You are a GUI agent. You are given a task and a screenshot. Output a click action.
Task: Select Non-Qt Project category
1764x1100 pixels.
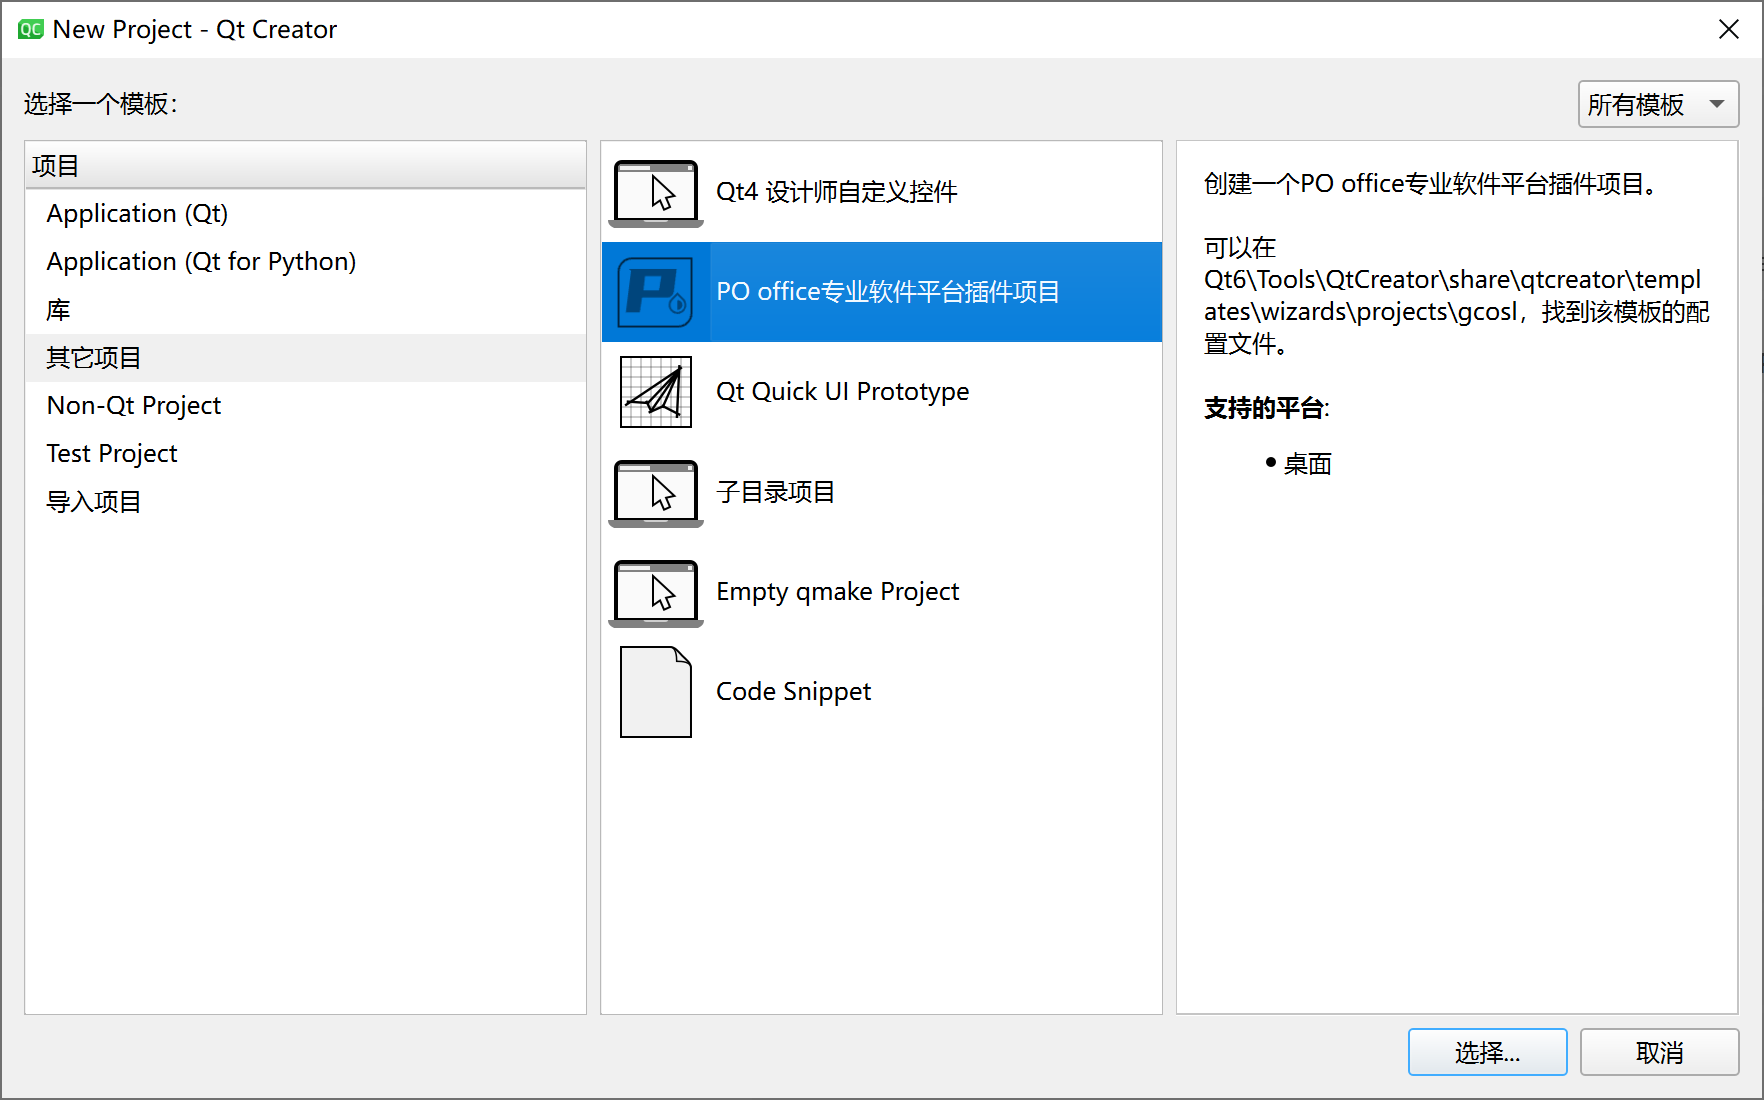coord(305,406)
